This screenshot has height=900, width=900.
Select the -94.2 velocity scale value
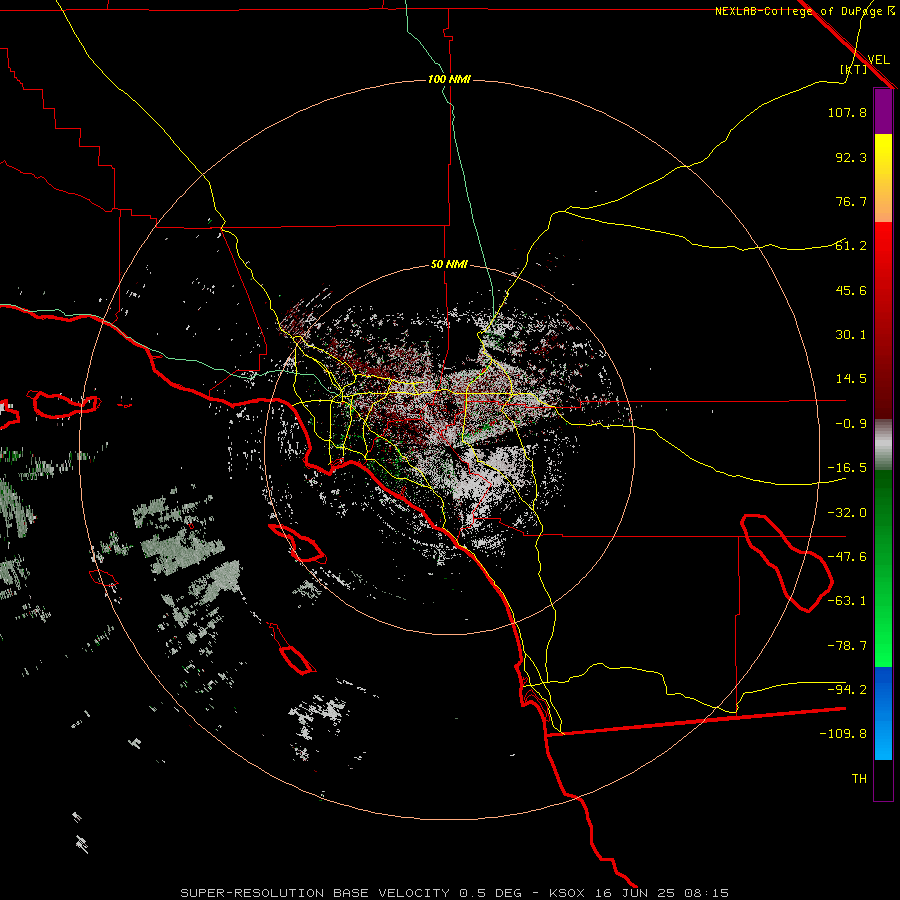847,689
